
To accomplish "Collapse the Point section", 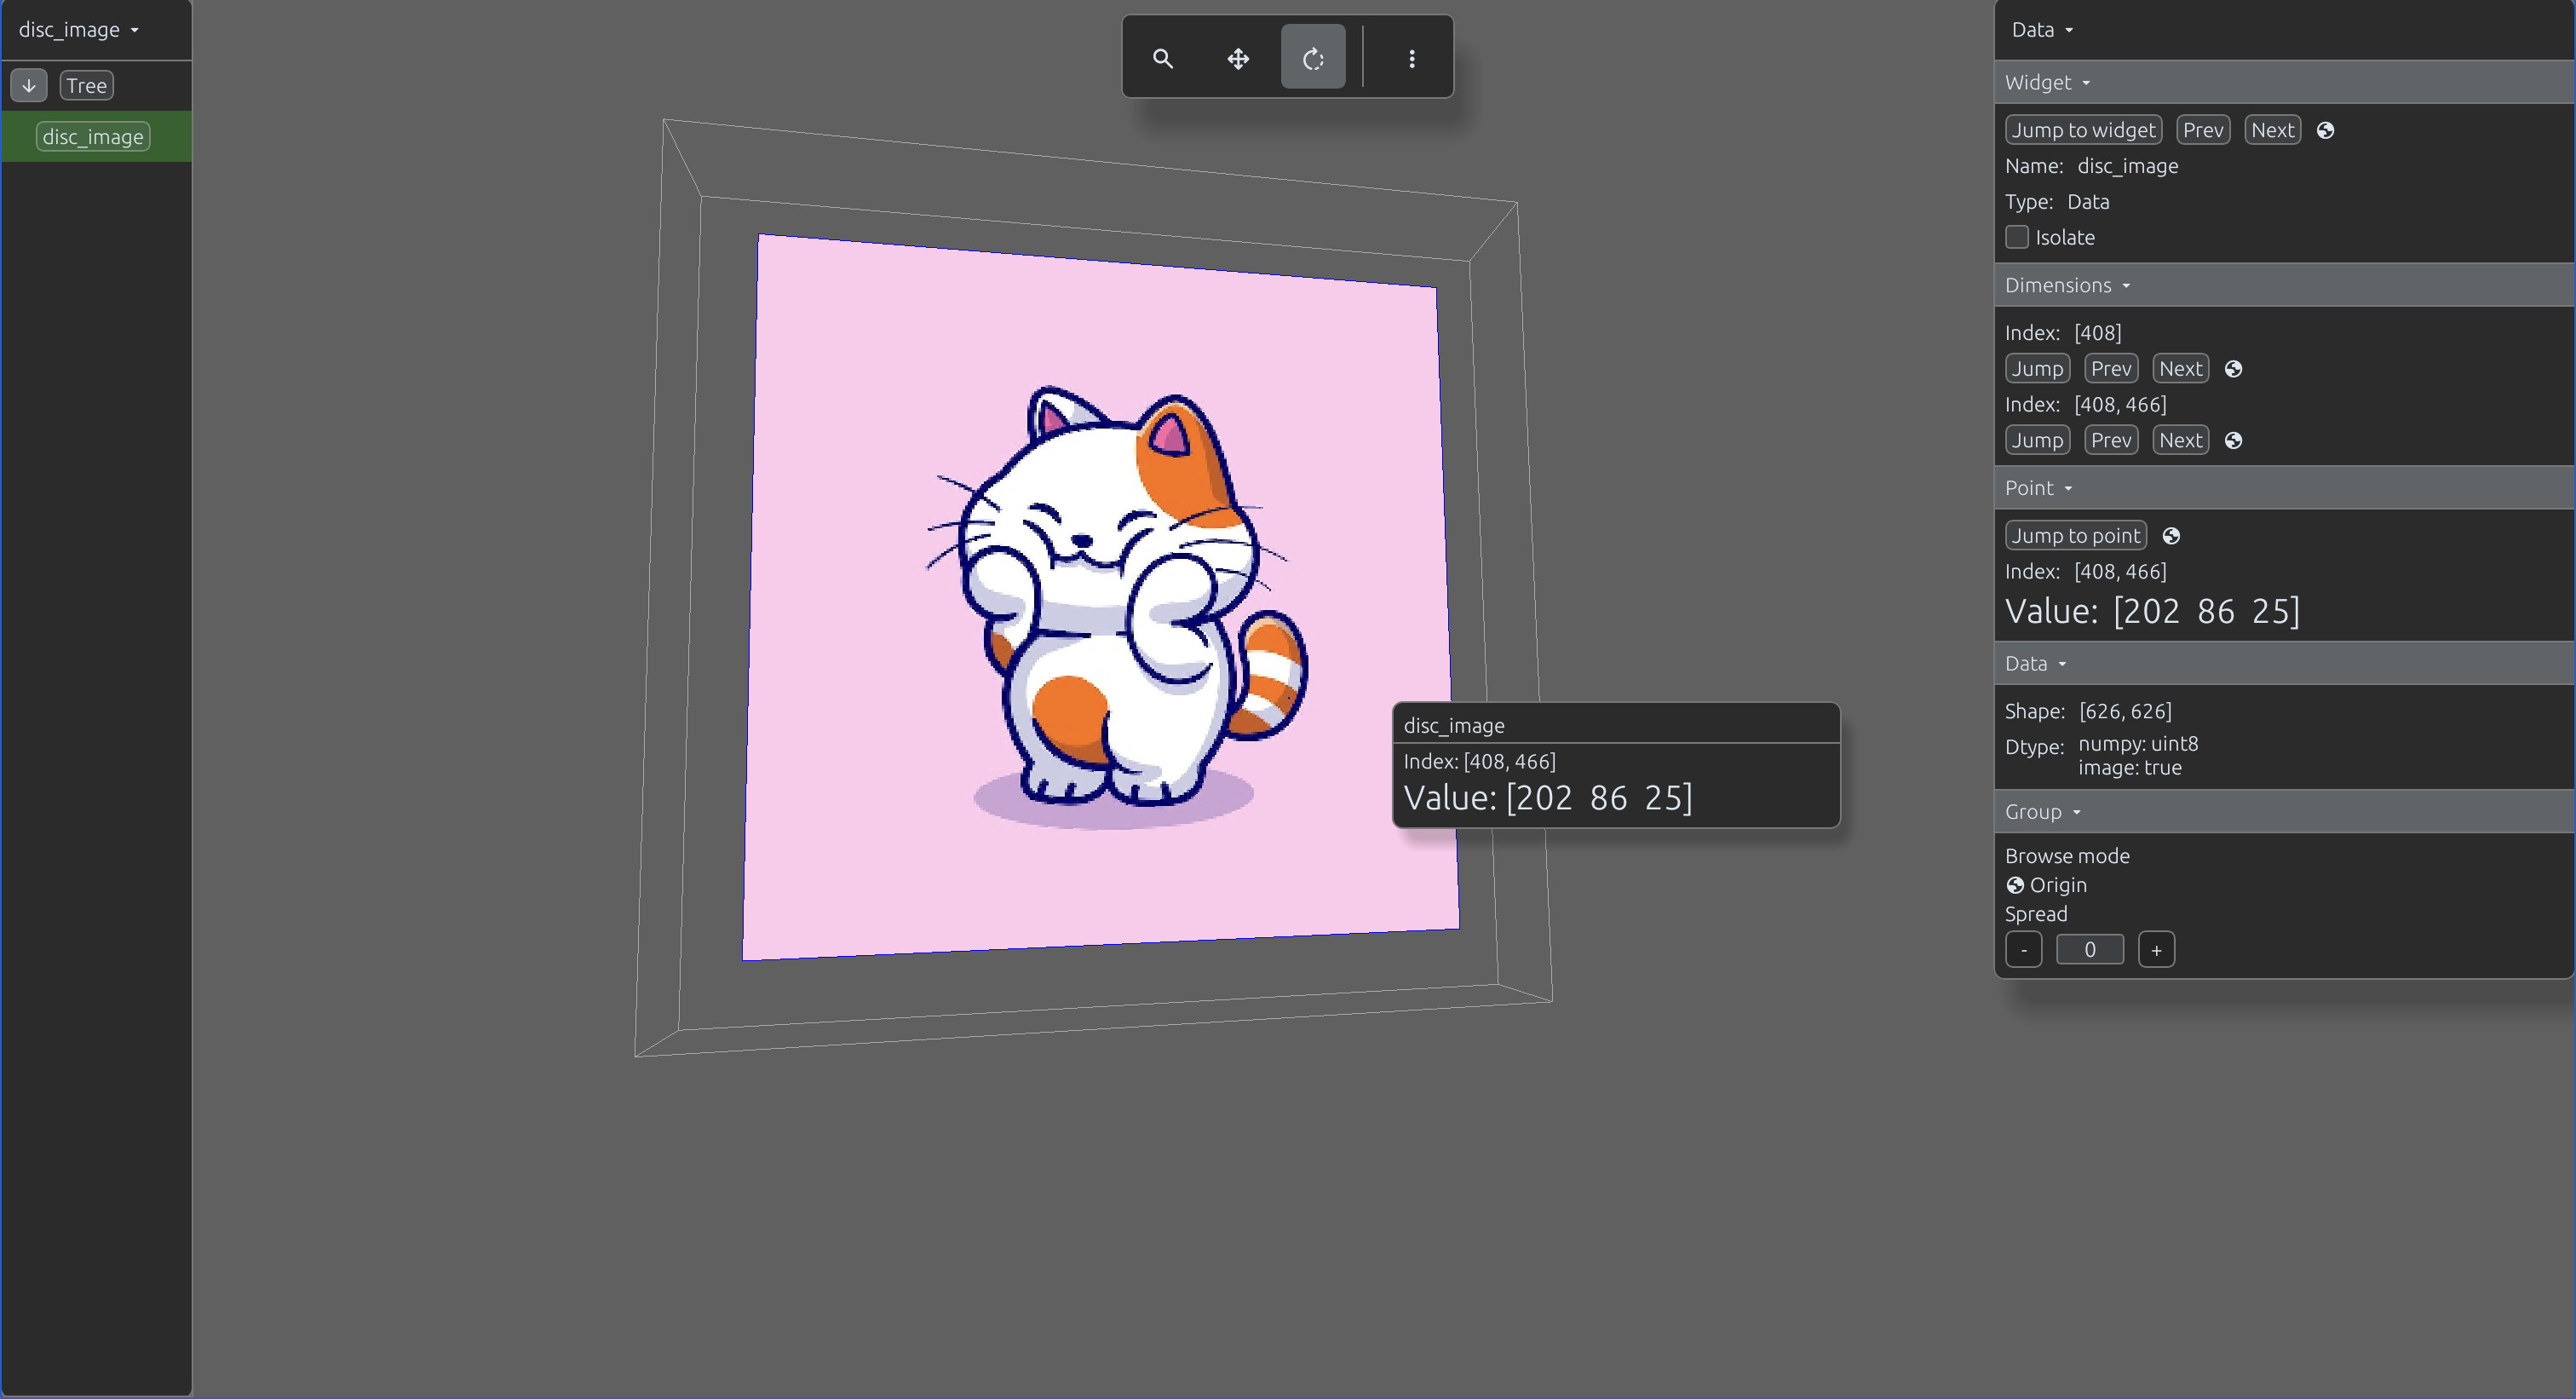I will (x=2038, y=488).
